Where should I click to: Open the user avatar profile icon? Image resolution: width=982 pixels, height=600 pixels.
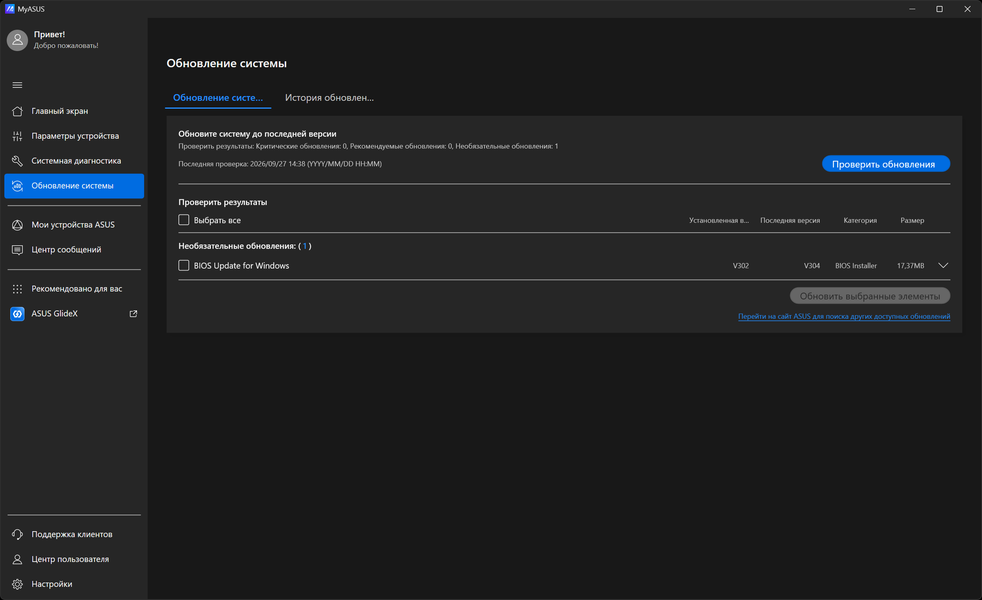[x=18, y=40]
